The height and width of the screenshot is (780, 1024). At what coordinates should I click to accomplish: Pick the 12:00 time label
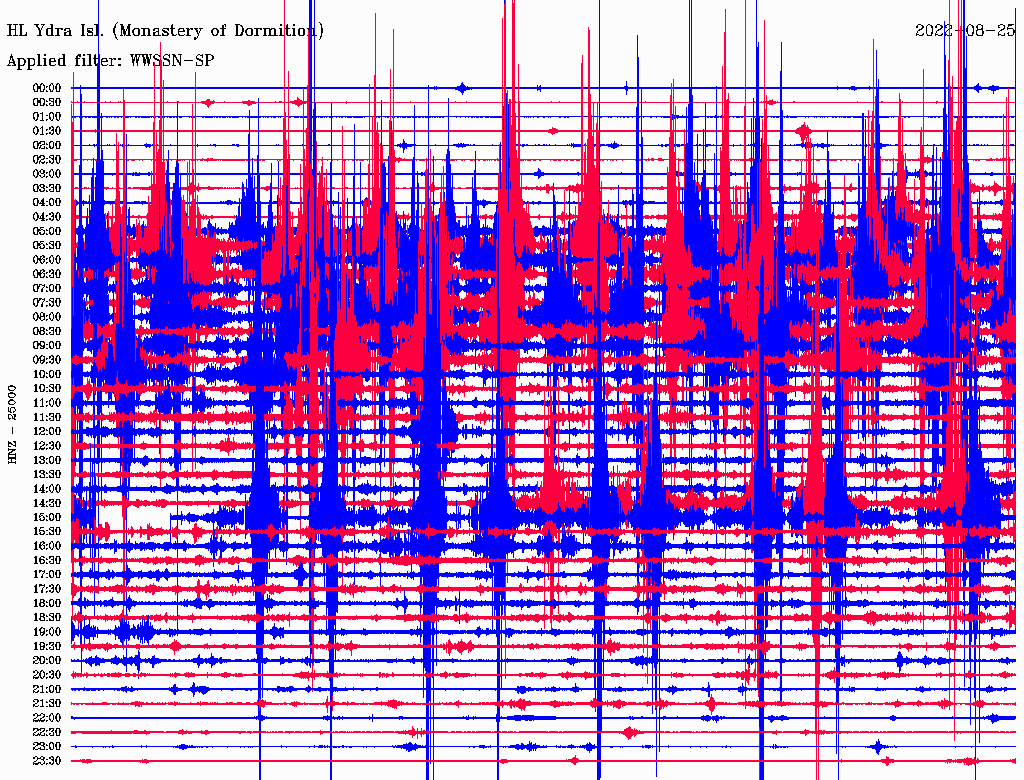coord(47,432)
